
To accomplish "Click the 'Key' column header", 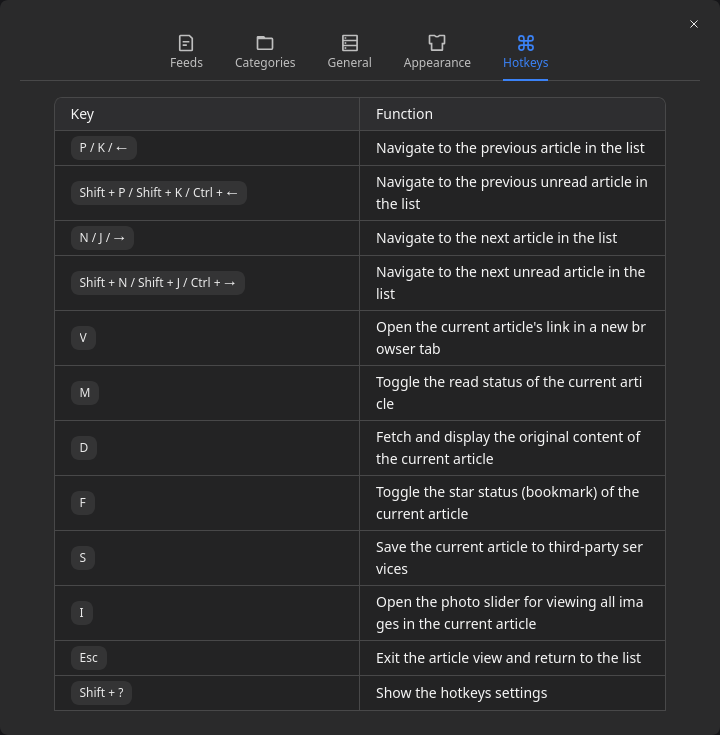I will click(83, 114).
